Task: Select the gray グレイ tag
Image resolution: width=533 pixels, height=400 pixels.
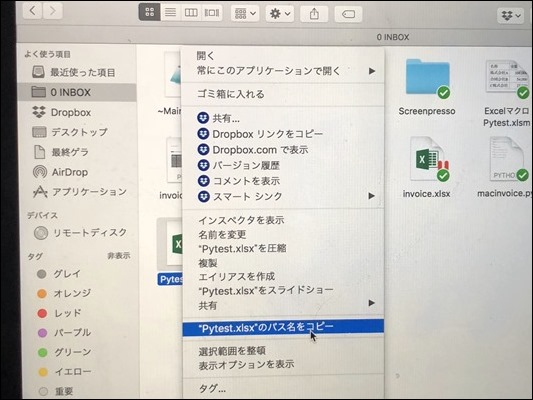Action: point(59,274)
